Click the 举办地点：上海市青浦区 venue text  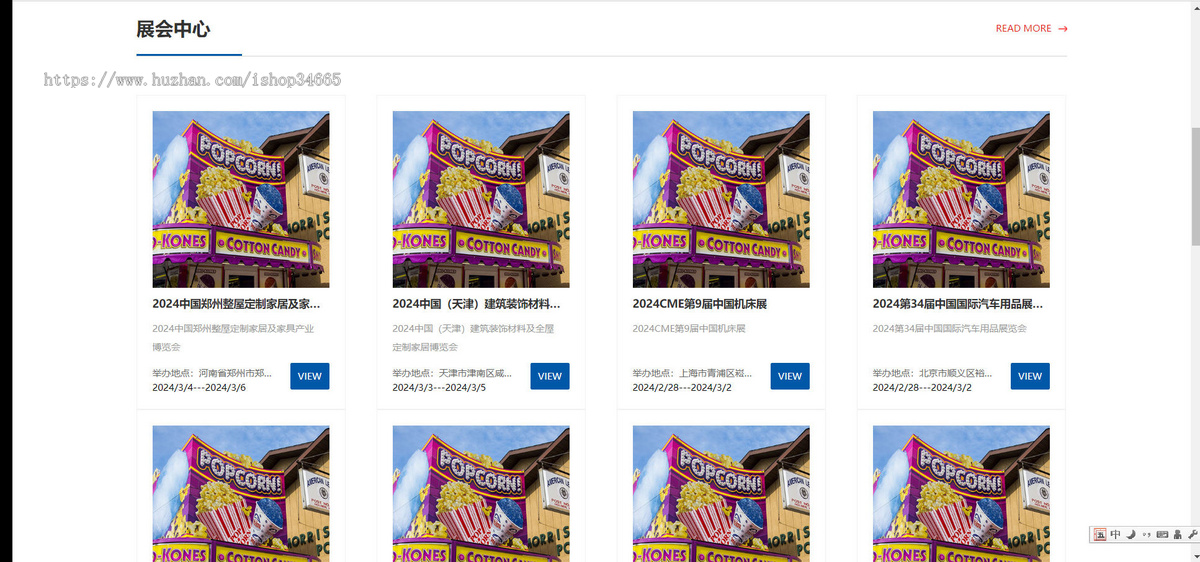click(692, 373)
